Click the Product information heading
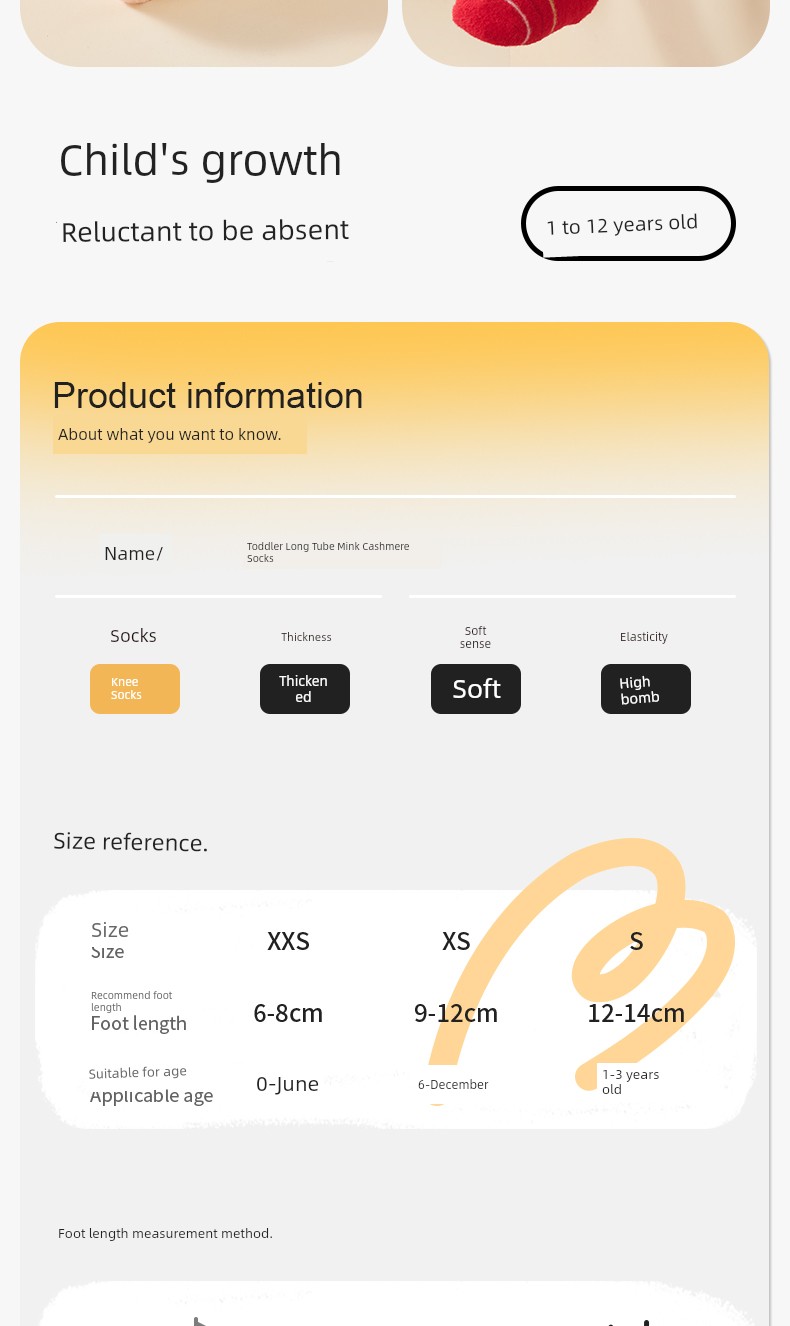This screenshot has height=1326, width=790. tap(208, 396)
